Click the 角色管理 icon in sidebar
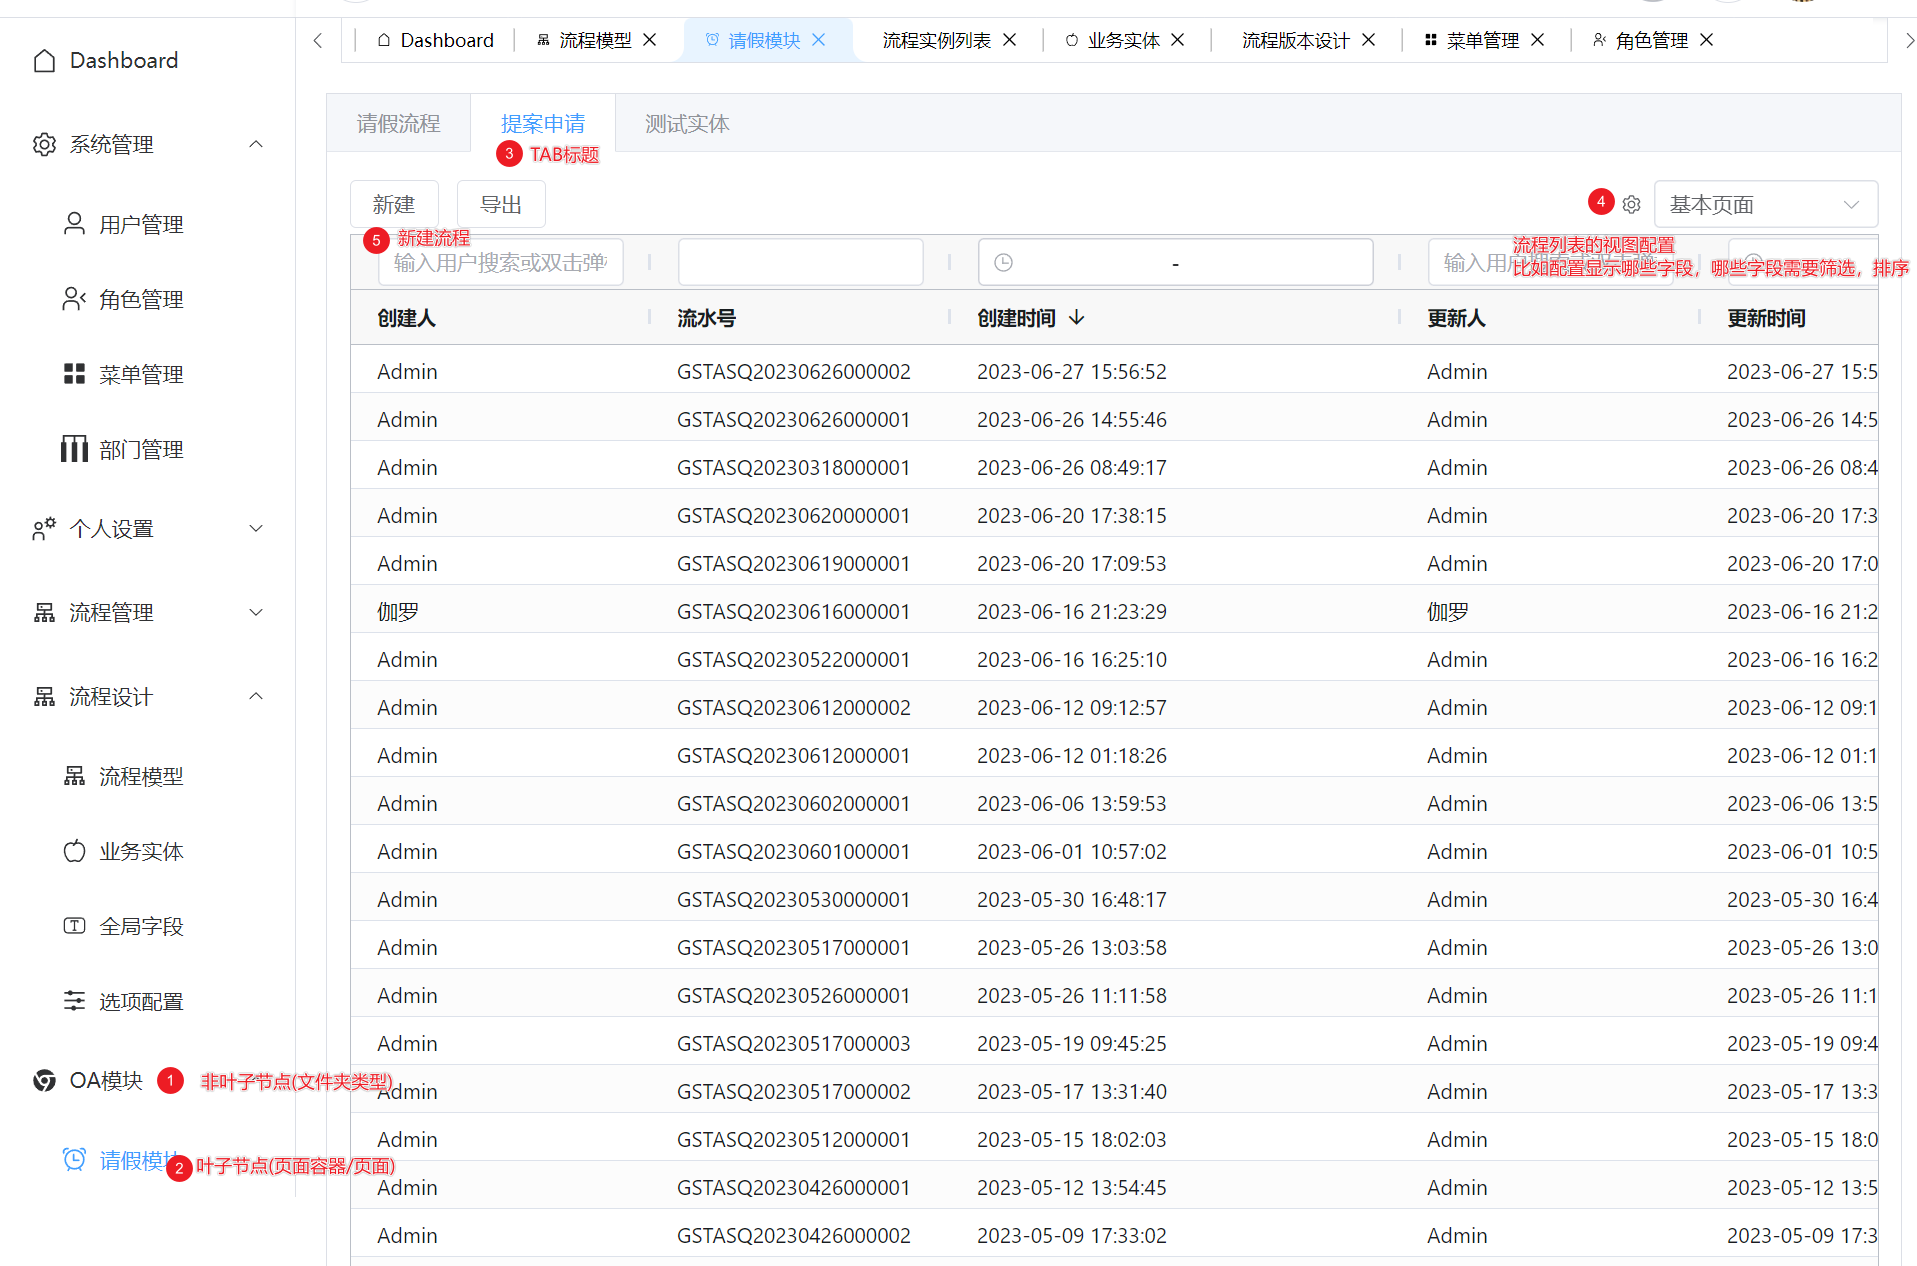The height and width of the screenshot is (1266, 1917). [x=74, y=299]
